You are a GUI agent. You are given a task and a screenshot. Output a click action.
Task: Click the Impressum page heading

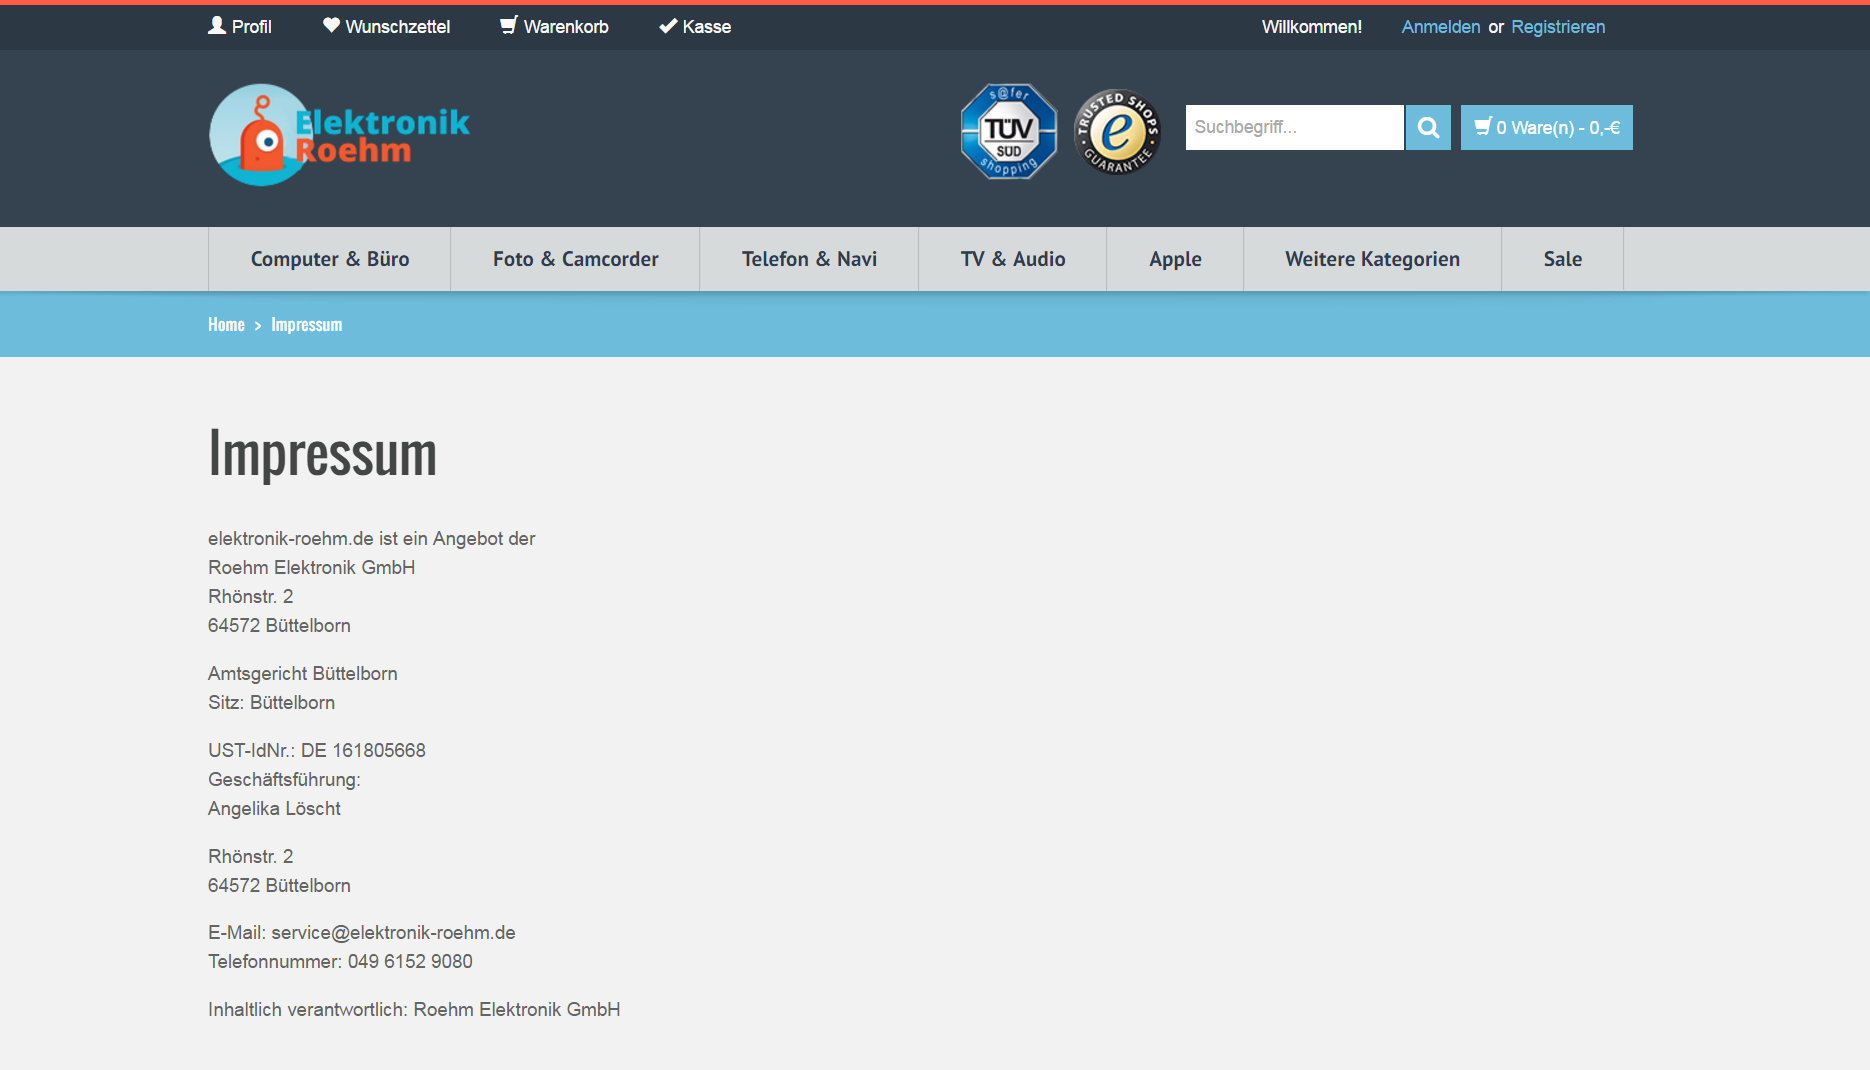click(322, 454)
